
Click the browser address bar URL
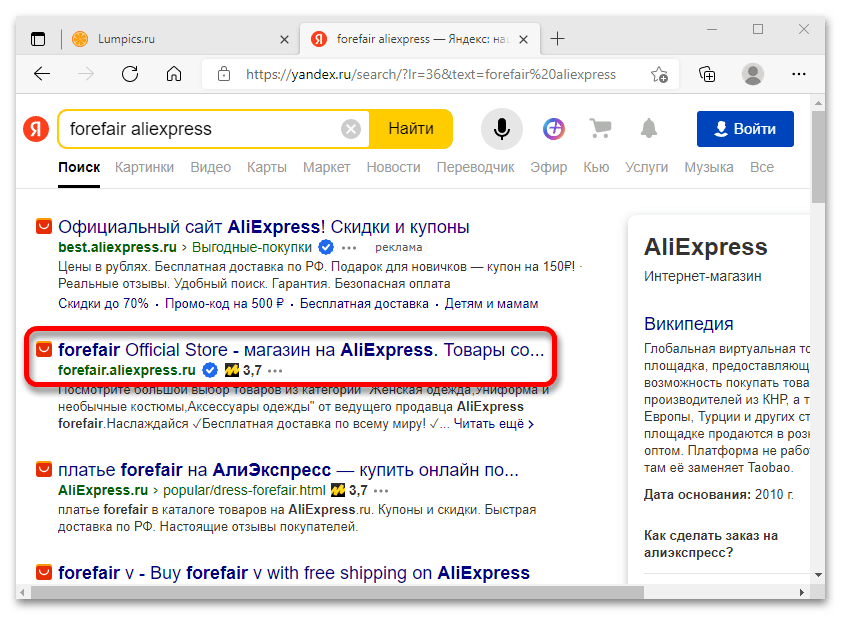[x=431, y=74]
